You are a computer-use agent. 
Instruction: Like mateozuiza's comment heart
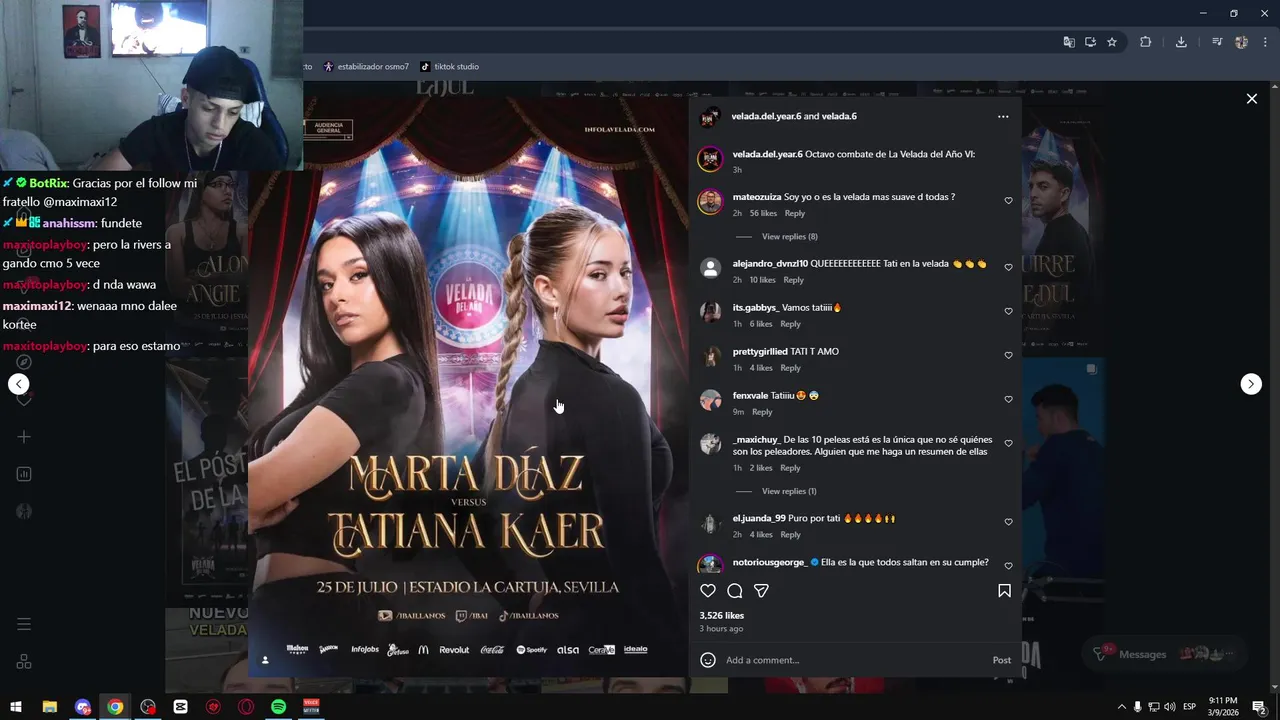point(1008,201)
